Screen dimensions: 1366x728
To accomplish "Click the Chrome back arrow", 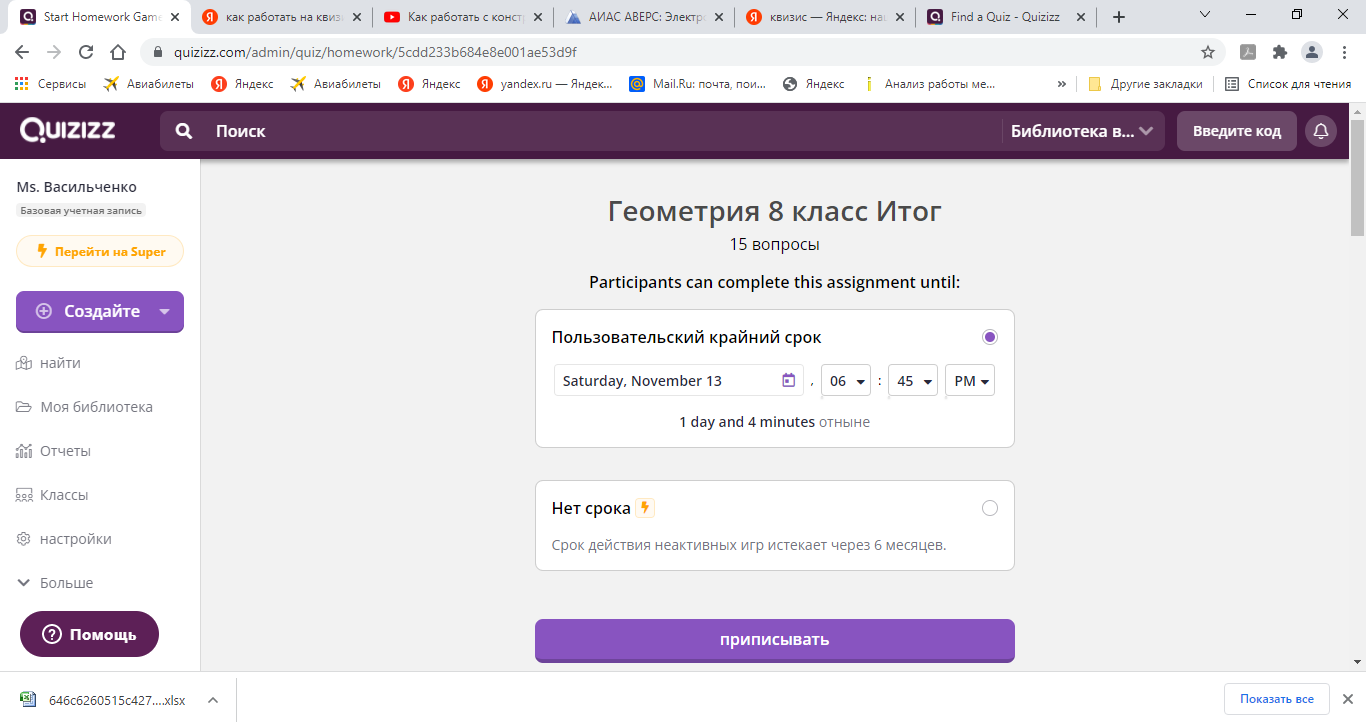I will (22, 52).
